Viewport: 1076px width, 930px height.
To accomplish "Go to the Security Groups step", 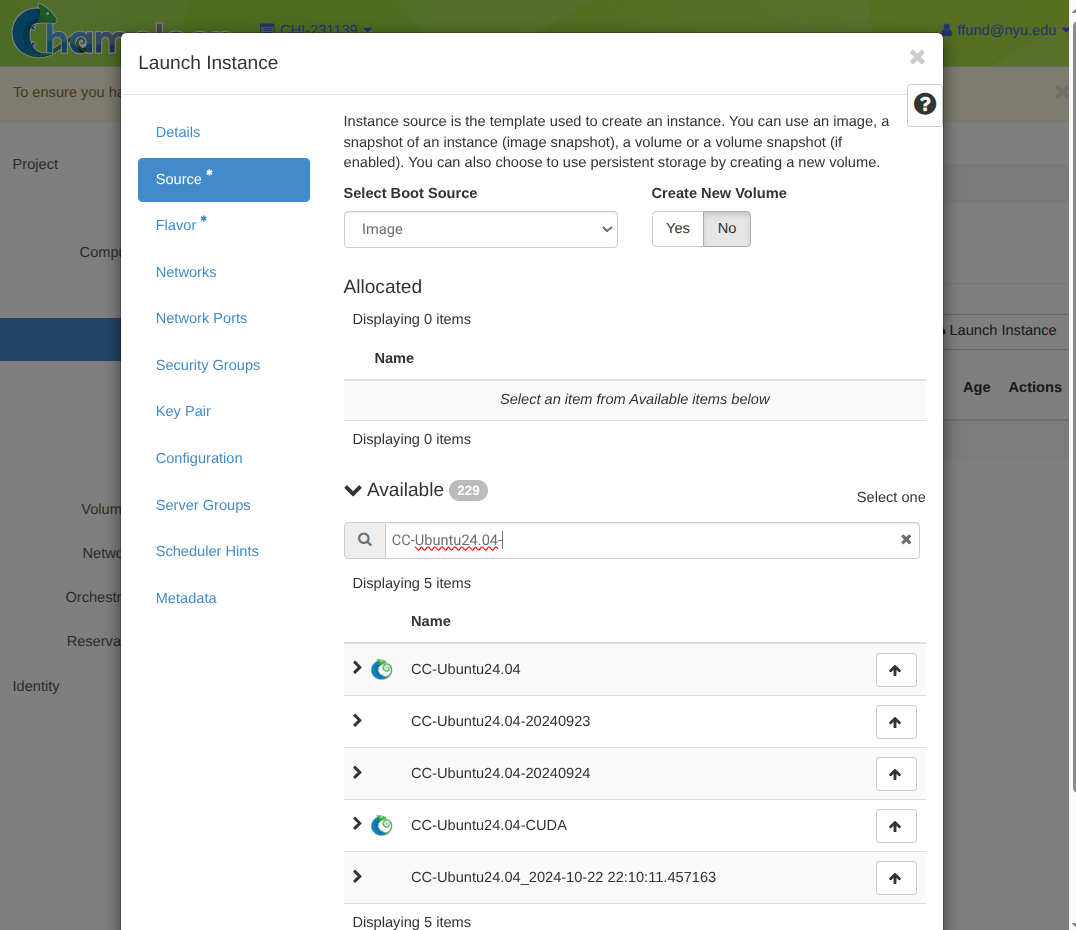I will click(208, 365).
